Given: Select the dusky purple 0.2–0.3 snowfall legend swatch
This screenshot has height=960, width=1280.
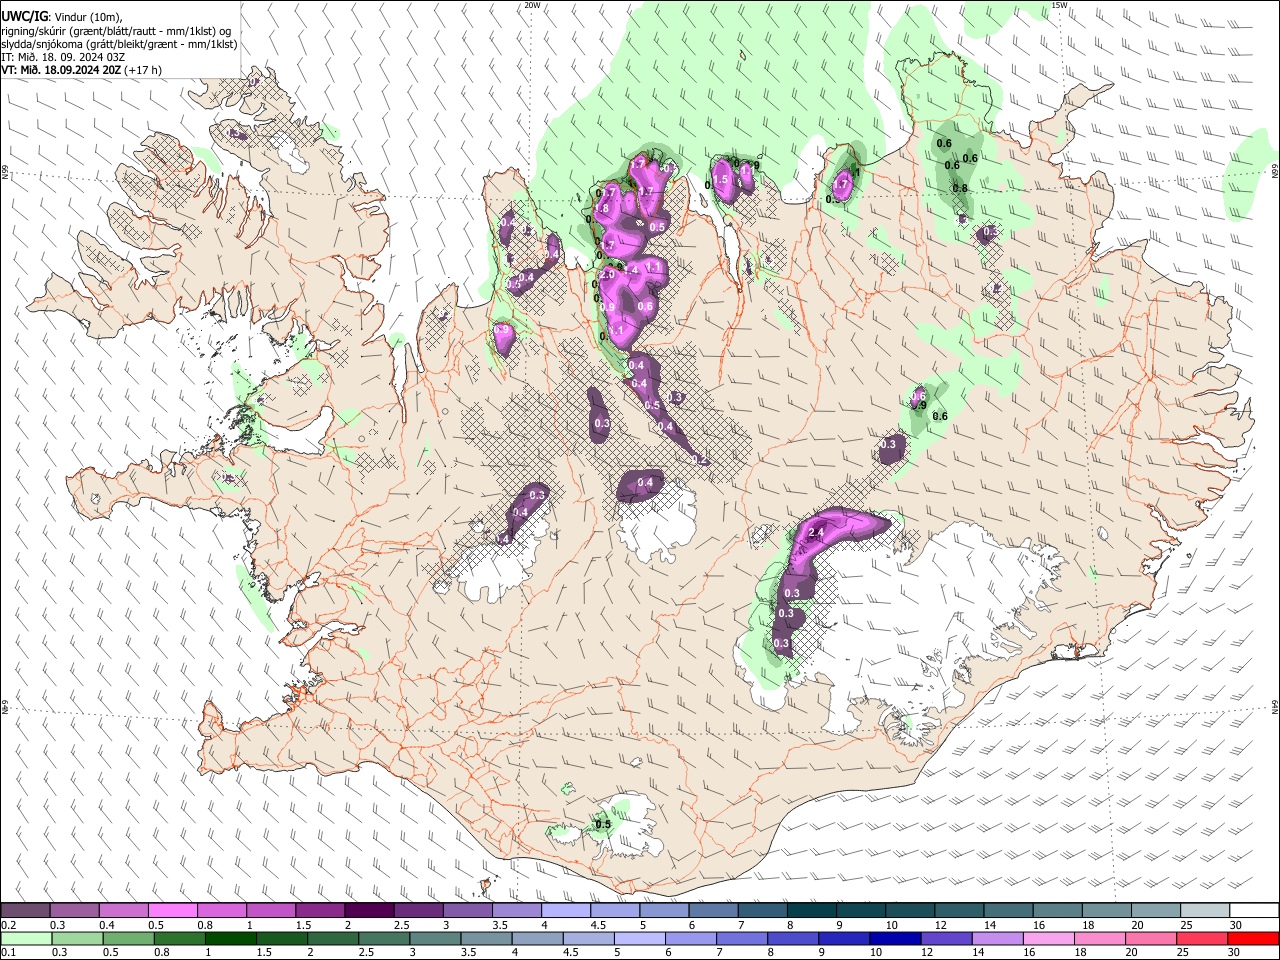Looking at the screenshot, I should (25, 911).
